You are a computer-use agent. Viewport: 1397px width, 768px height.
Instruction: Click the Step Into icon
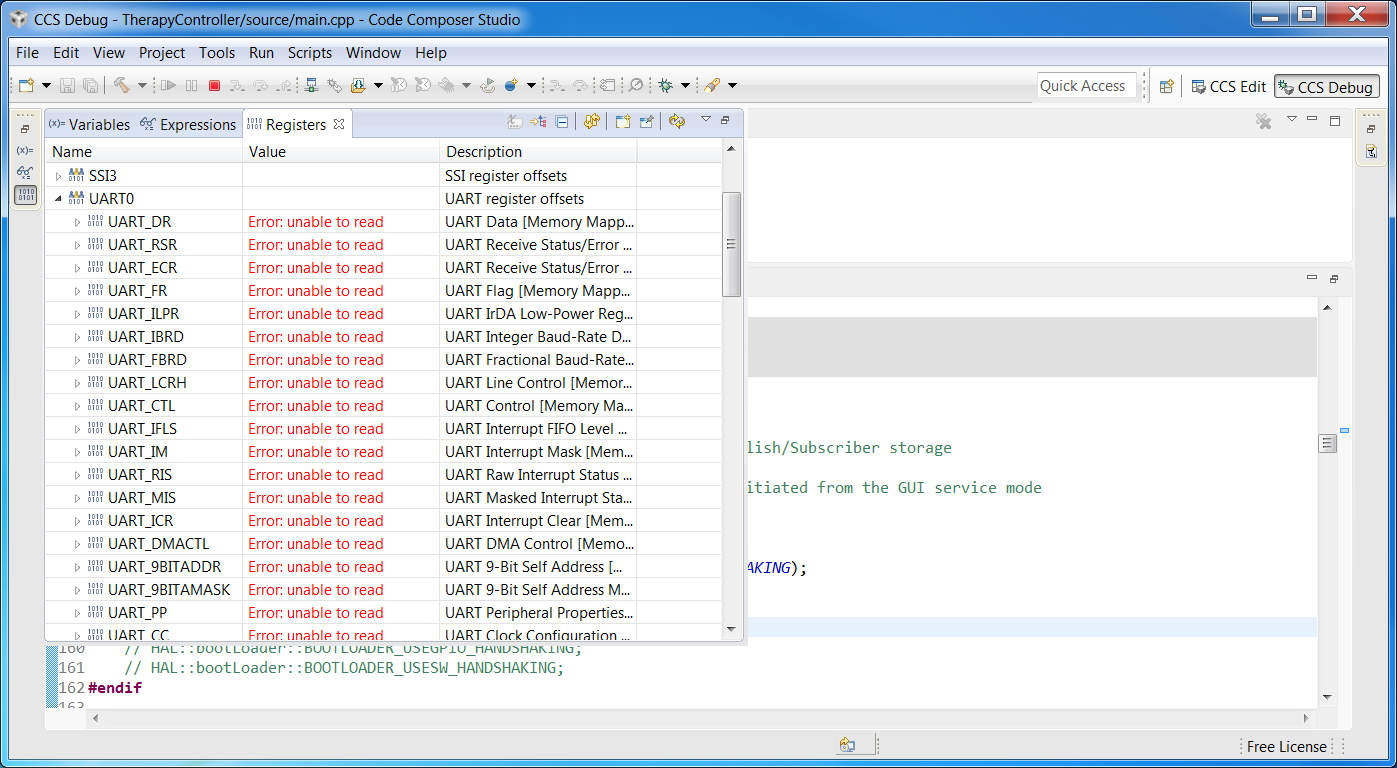(238, 86)
